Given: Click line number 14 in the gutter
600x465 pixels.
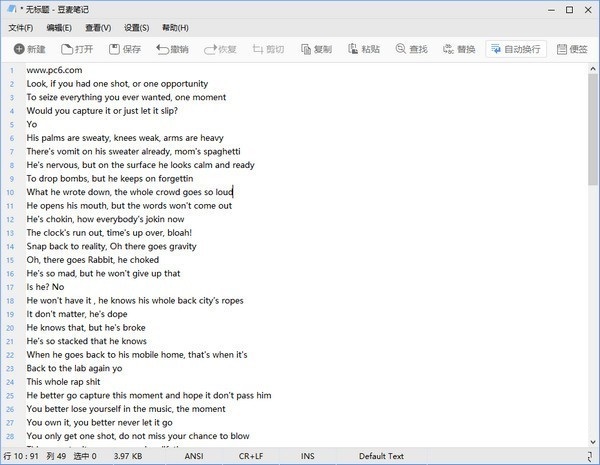Looking at the screenshot, I should 10,246.
